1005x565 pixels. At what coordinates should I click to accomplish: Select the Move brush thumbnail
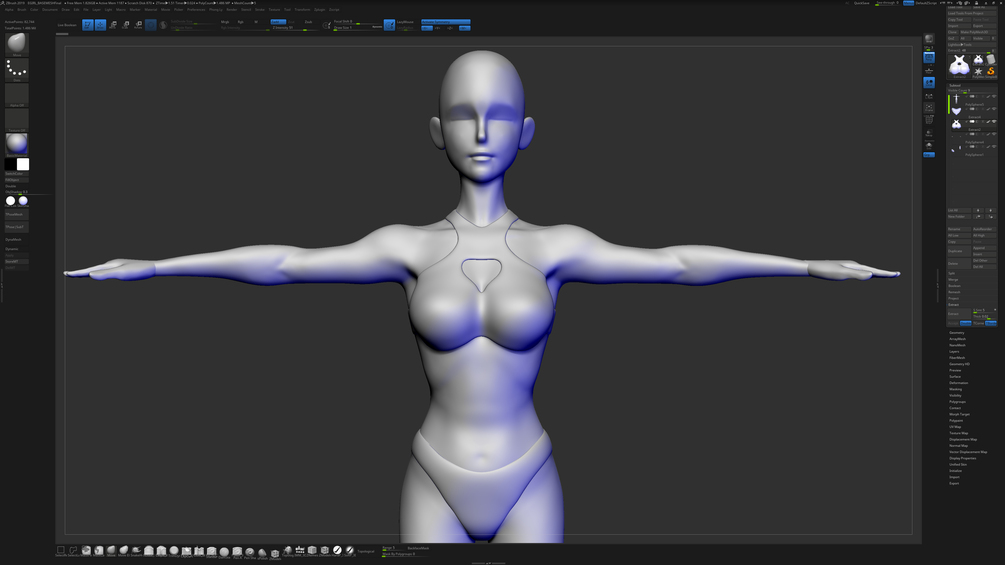(17, 44)
